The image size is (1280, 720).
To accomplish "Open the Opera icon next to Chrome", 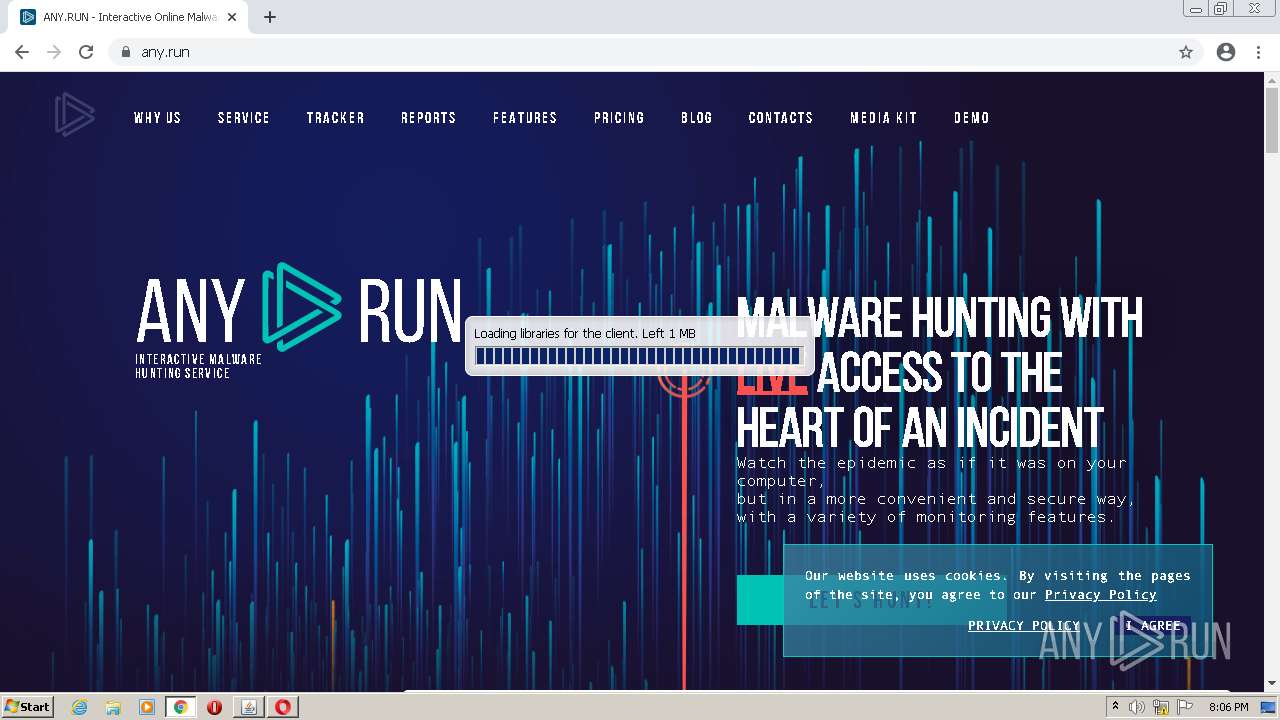I will click(215, 707).
